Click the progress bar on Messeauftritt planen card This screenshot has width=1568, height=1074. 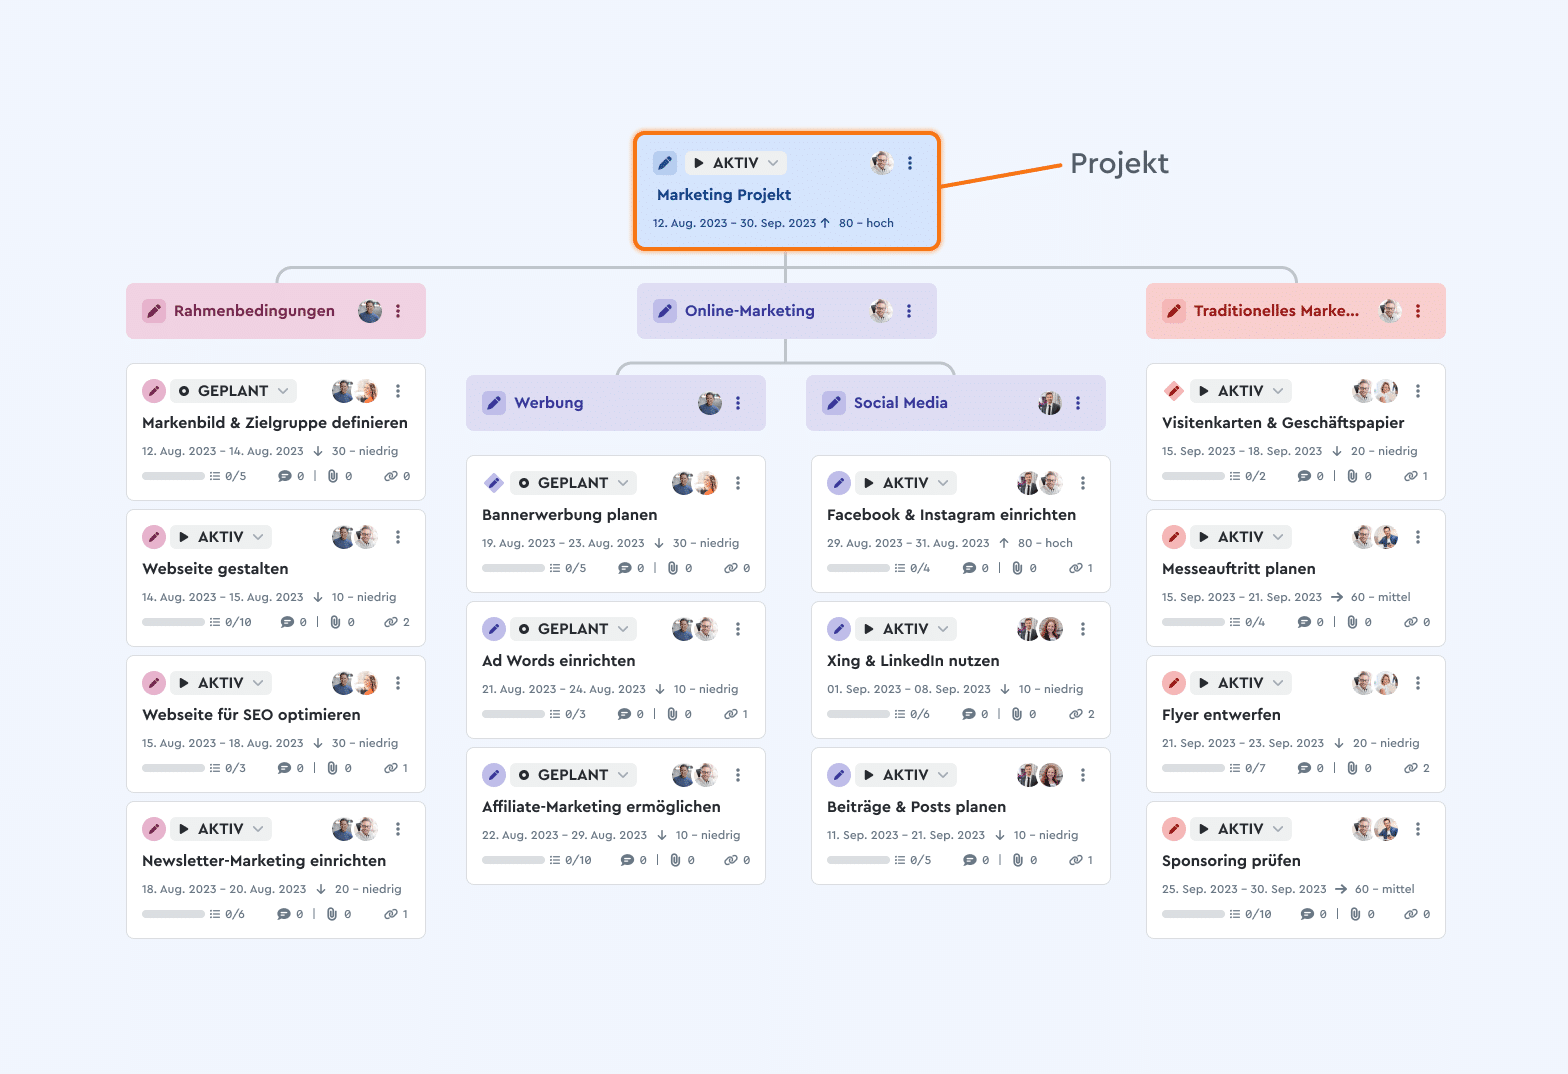click(1193, 622)
